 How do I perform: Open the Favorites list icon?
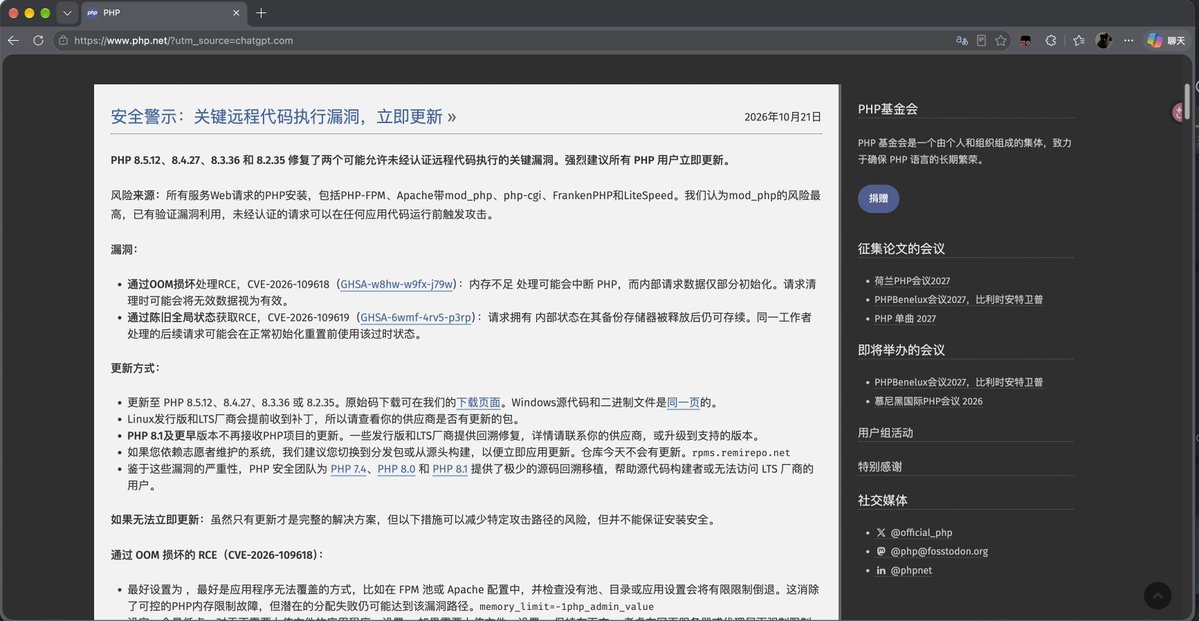(x=1078, y=41)
